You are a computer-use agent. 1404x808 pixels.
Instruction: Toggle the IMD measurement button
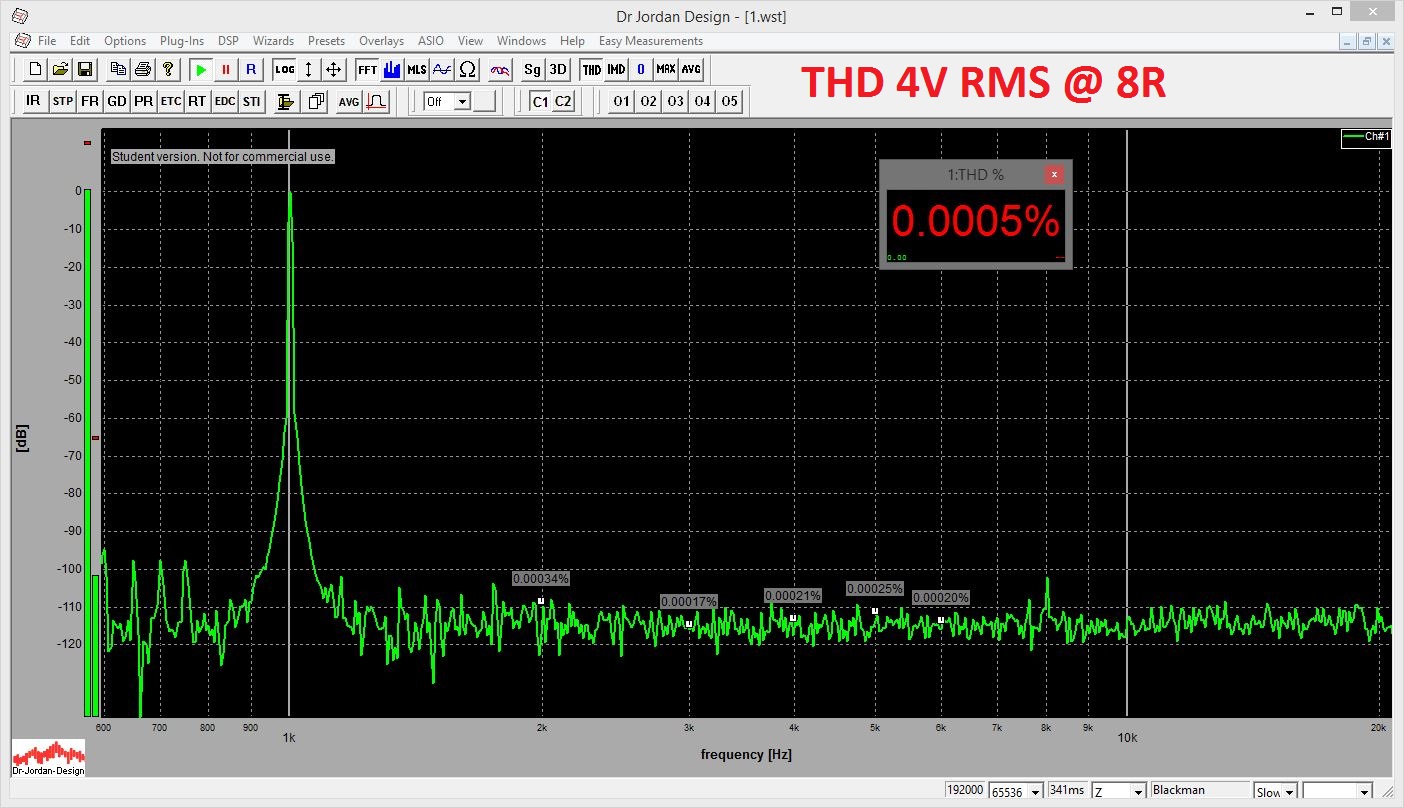(617, 69)
